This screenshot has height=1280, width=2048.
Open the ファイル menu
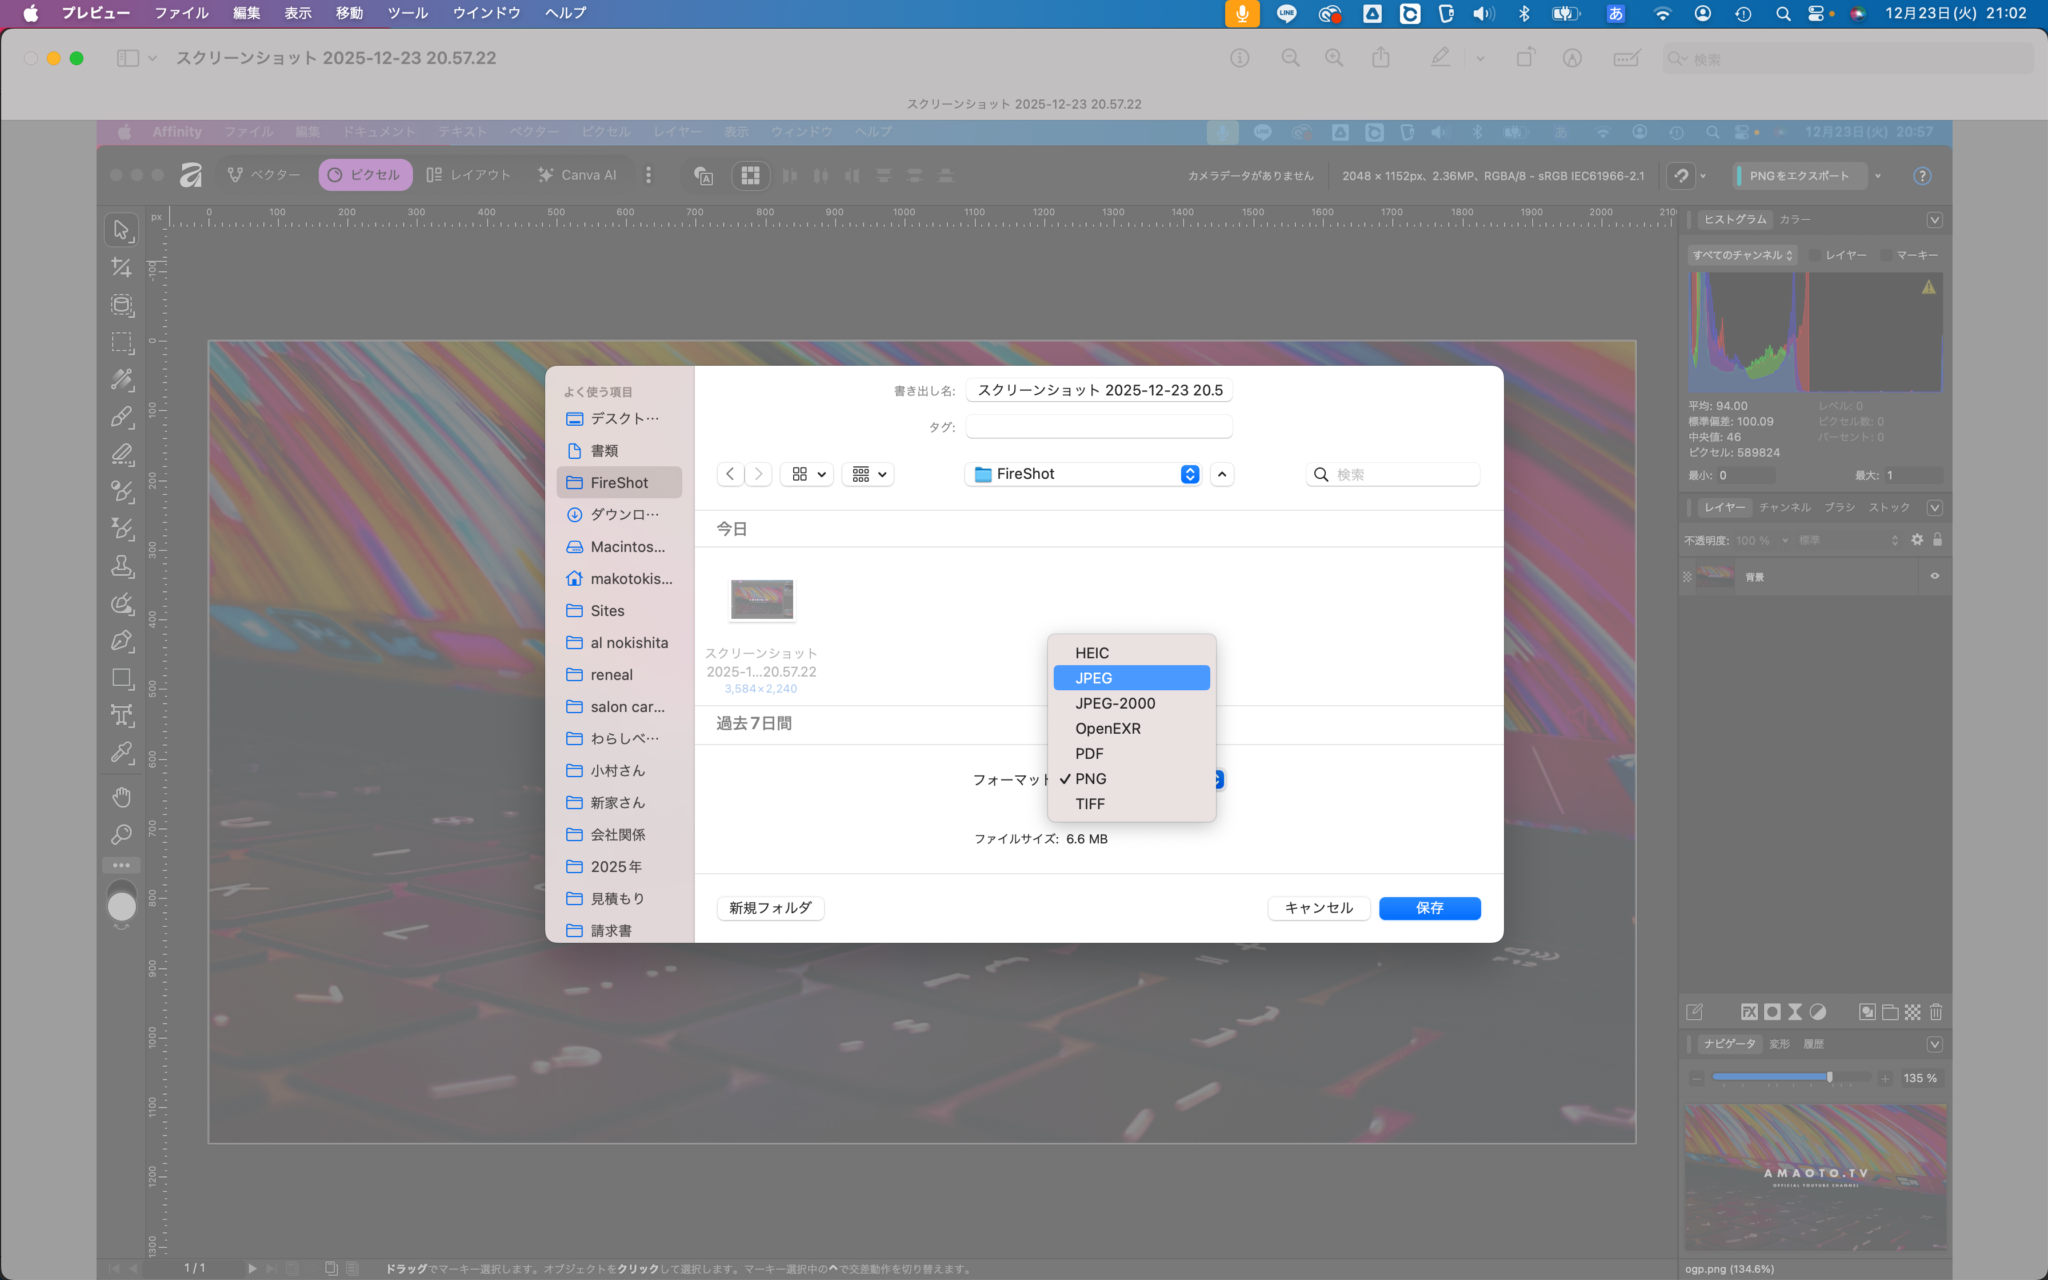pyautogui.click(x=180, y=13)
